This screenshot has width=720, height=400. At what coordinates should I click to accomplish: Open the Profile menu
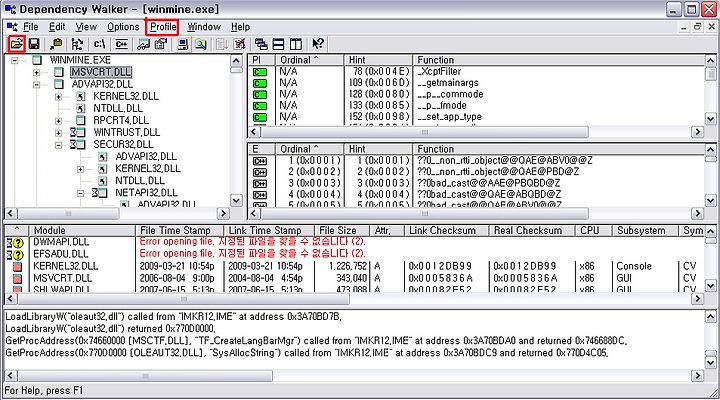163,27
